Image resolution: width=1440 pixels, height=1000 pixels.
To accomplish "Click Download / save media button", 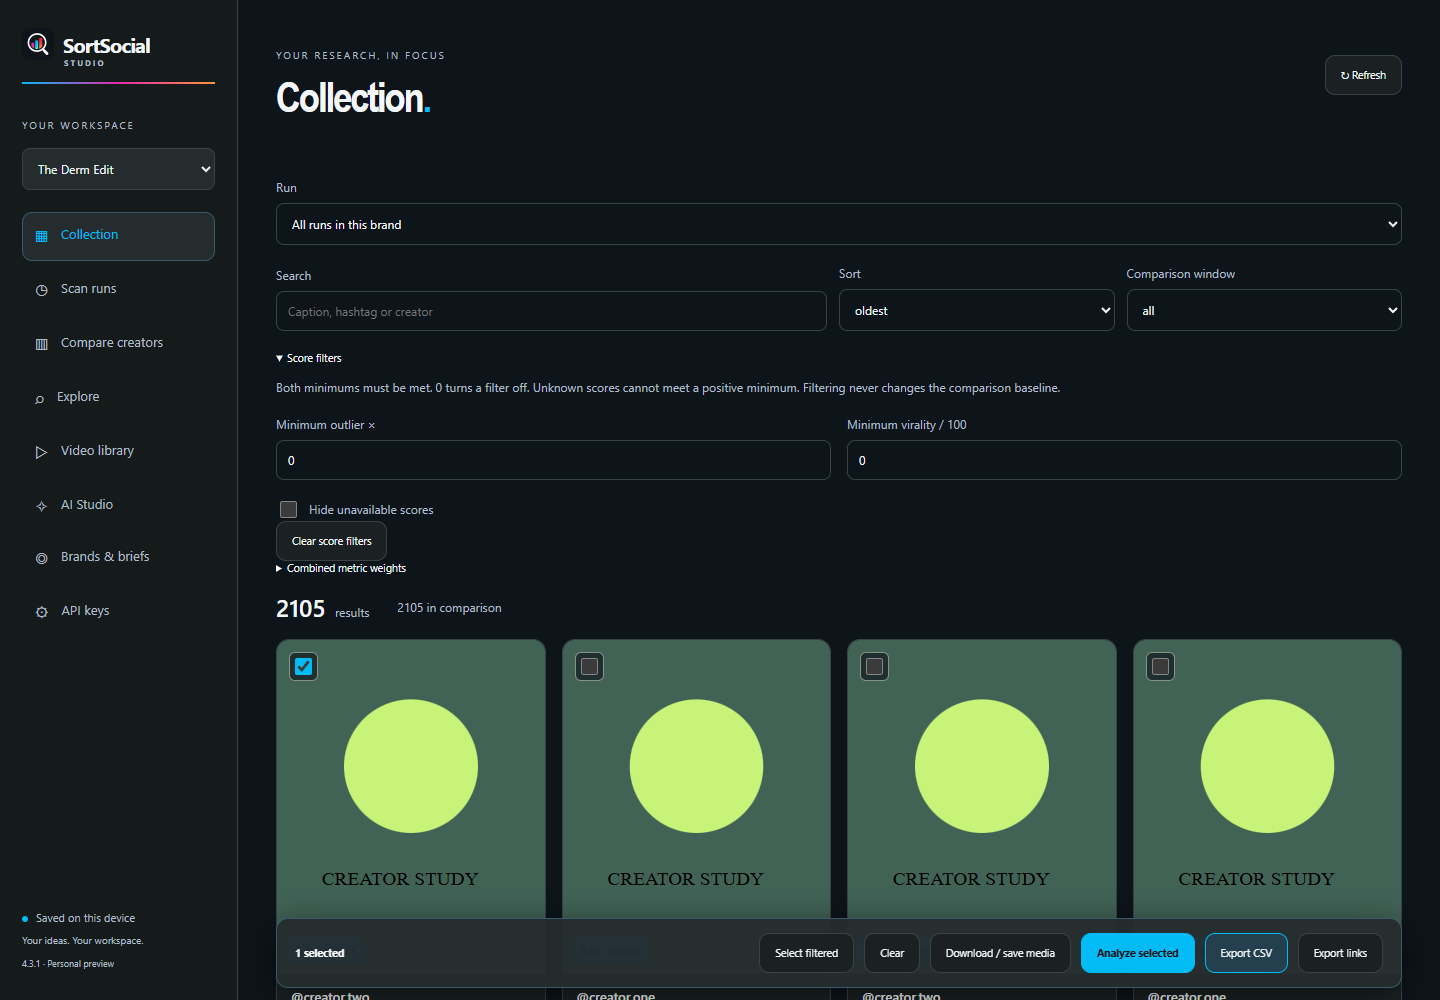I will click(1000, 953).
